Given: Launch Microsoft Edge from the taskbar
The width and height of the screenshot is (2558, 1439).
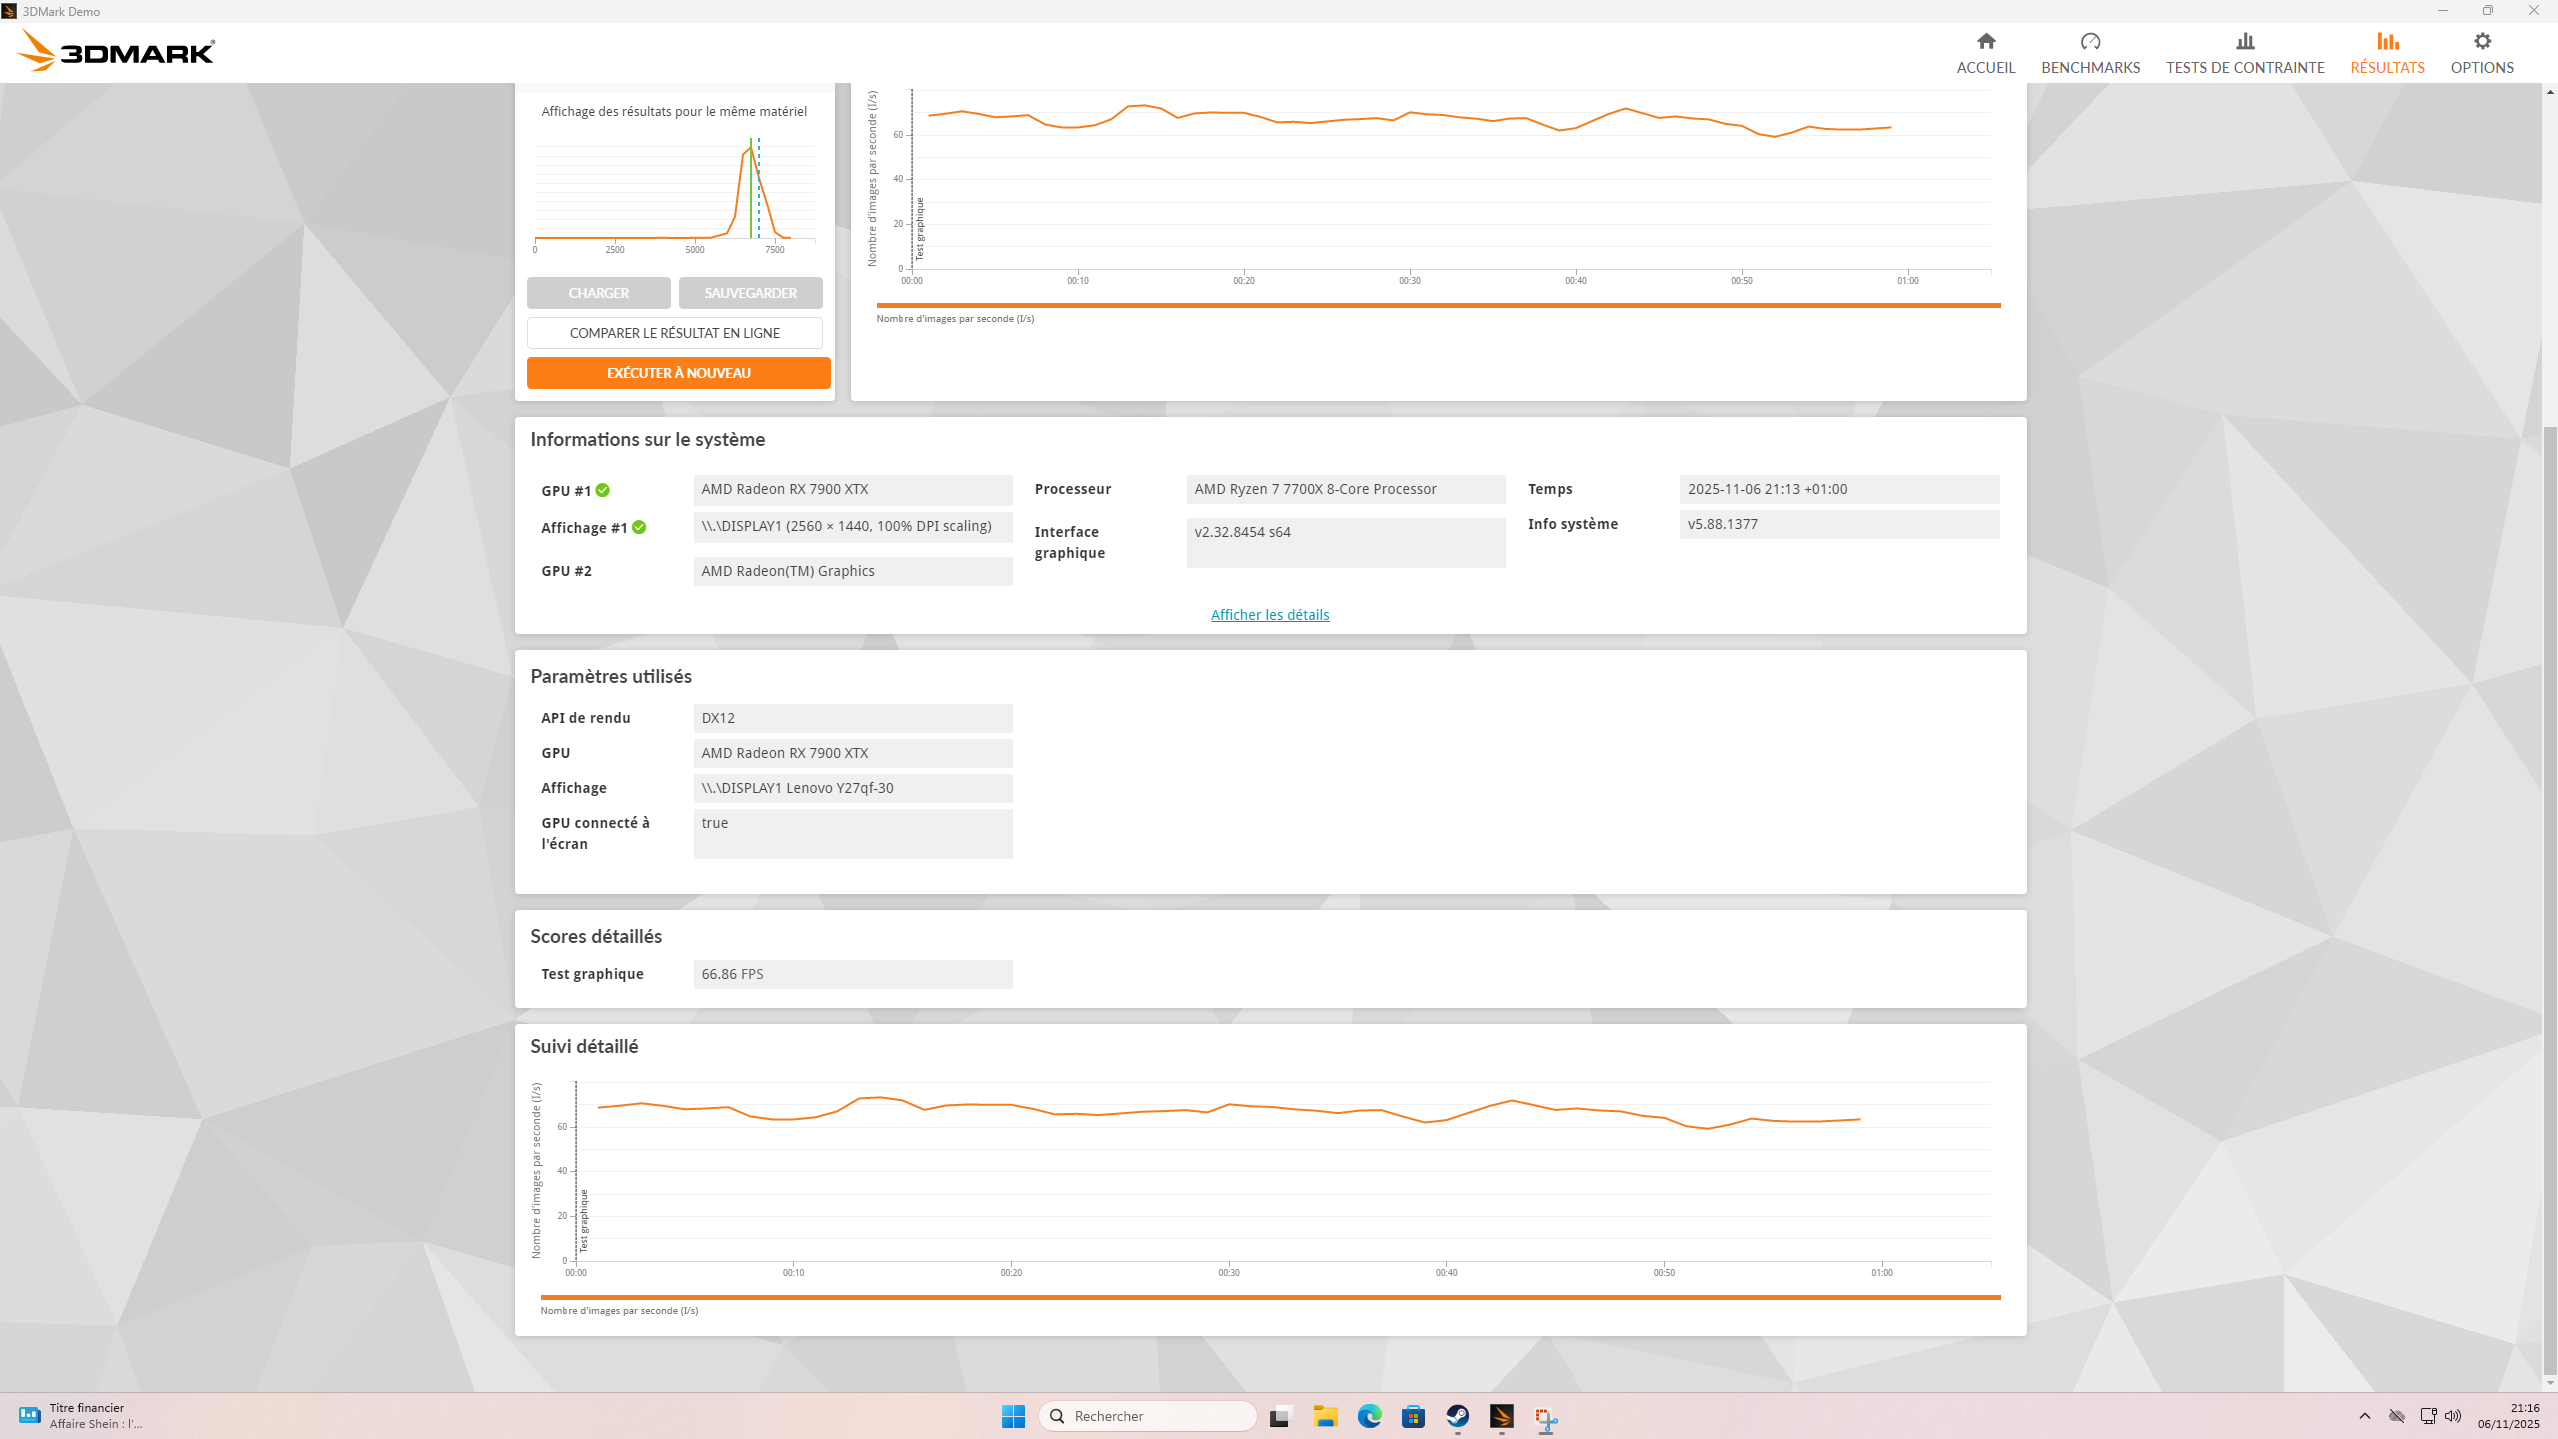Looking at the screenshot, I should click(1369, 1416).
